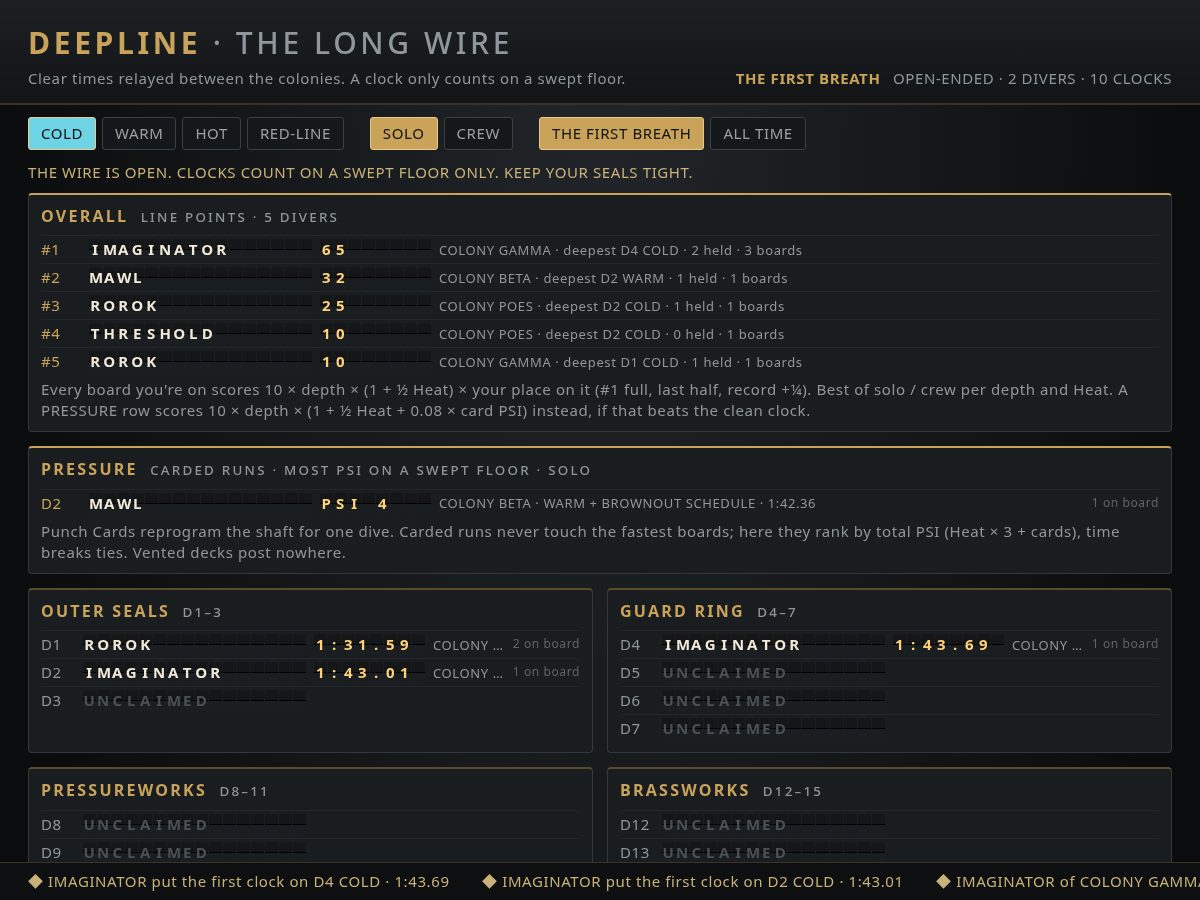Click diamond marker before the D2 COLD ticker item
Screen dimensions: 1200x900
pos(489,882)
